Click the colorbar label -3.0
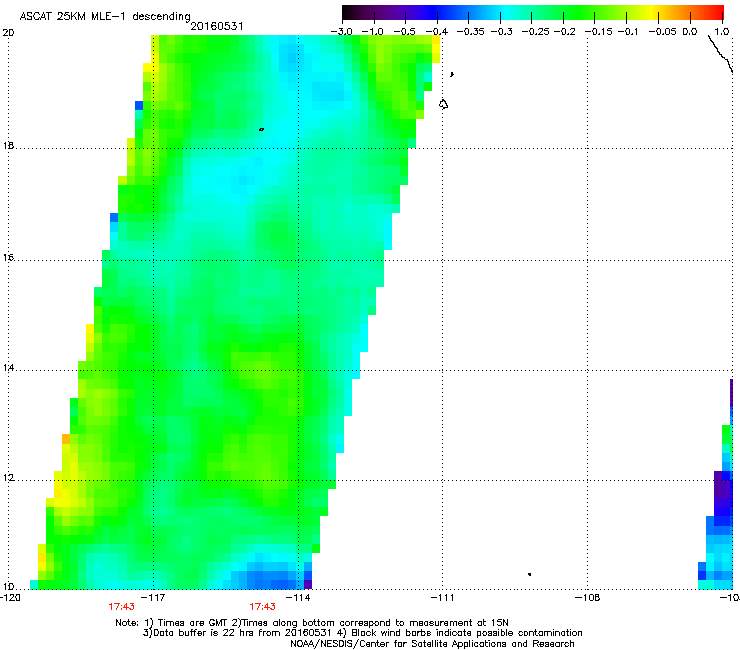 point(342,32)
